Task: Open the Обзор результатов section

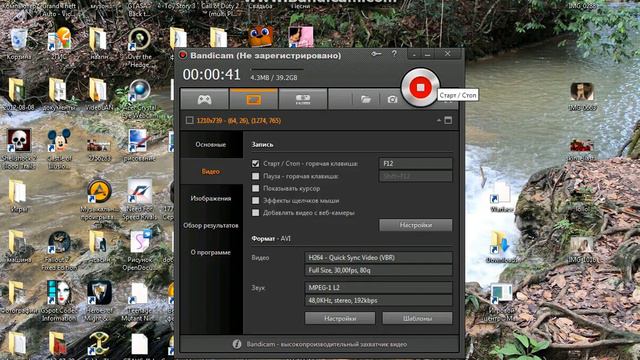Action: [x=211, y=225]
